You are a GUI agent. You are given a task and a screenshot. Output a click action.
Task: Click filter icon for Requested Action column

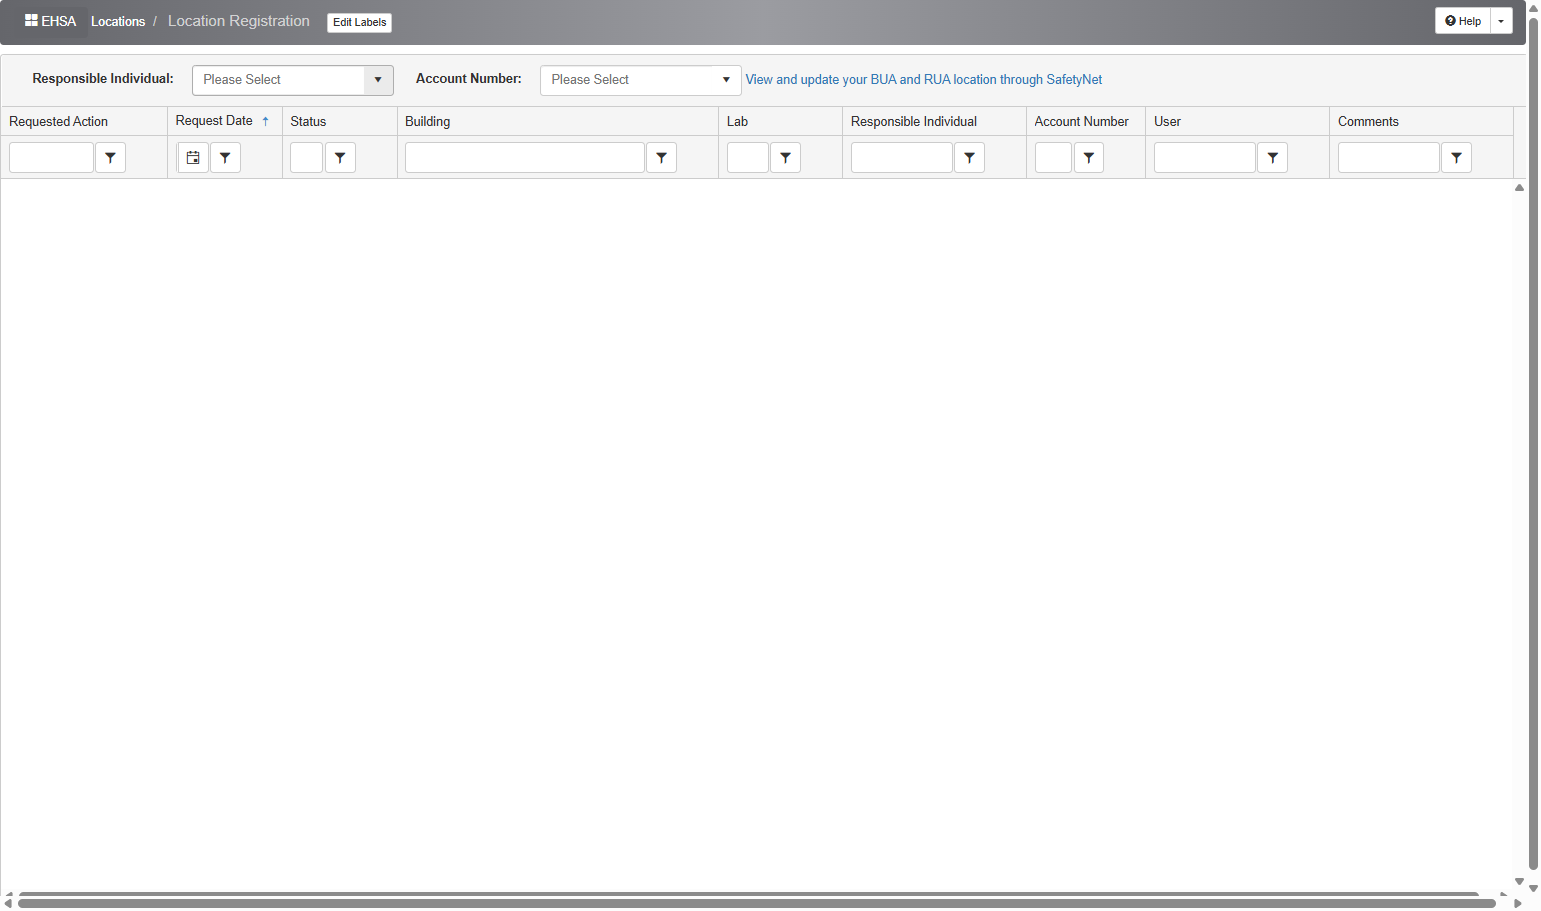(111, 158)
